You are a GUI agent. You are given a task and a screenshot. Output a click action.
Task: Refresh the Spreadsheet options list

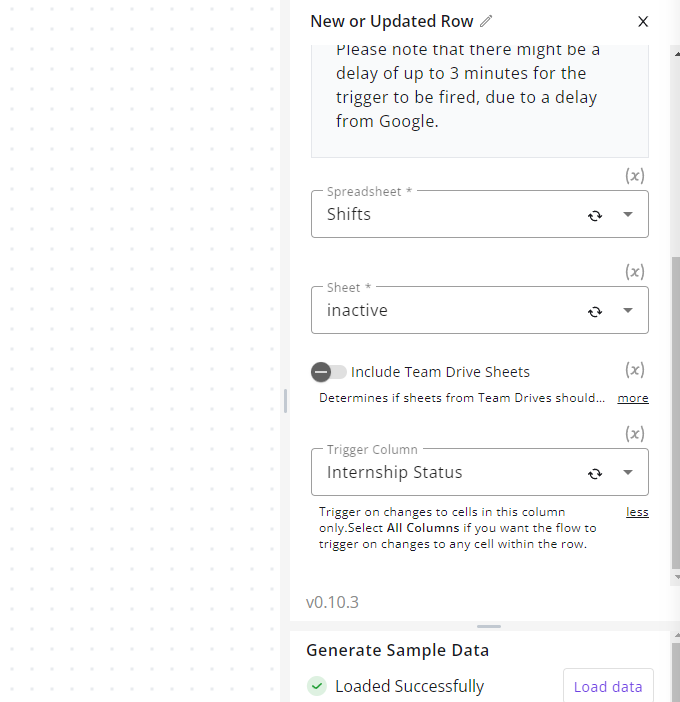(x=594, y=215)
